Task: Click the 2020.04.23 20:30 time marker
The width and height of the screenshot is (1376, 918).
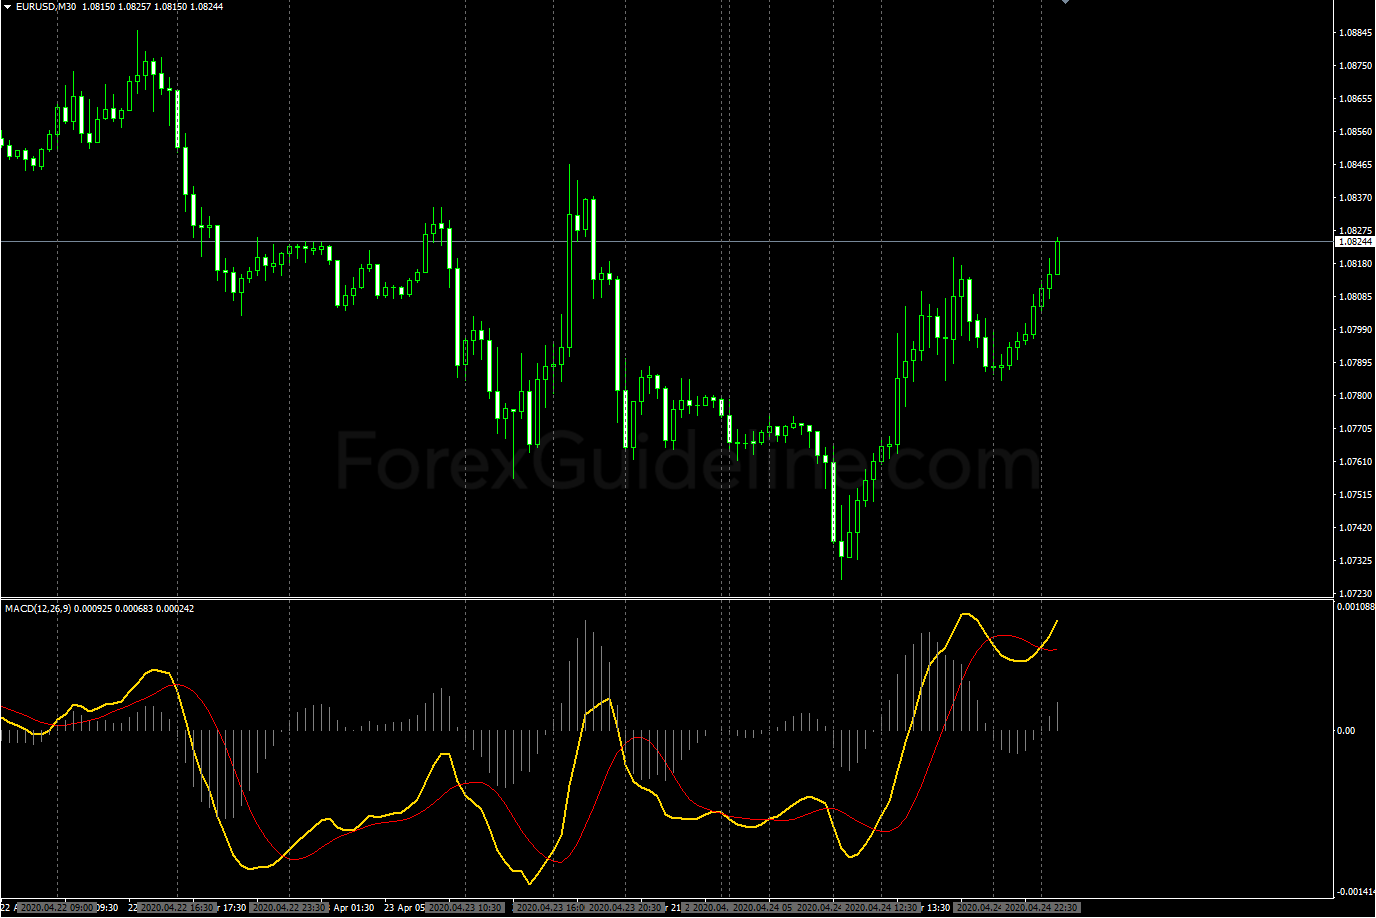Action: click(x=625, y=908)
